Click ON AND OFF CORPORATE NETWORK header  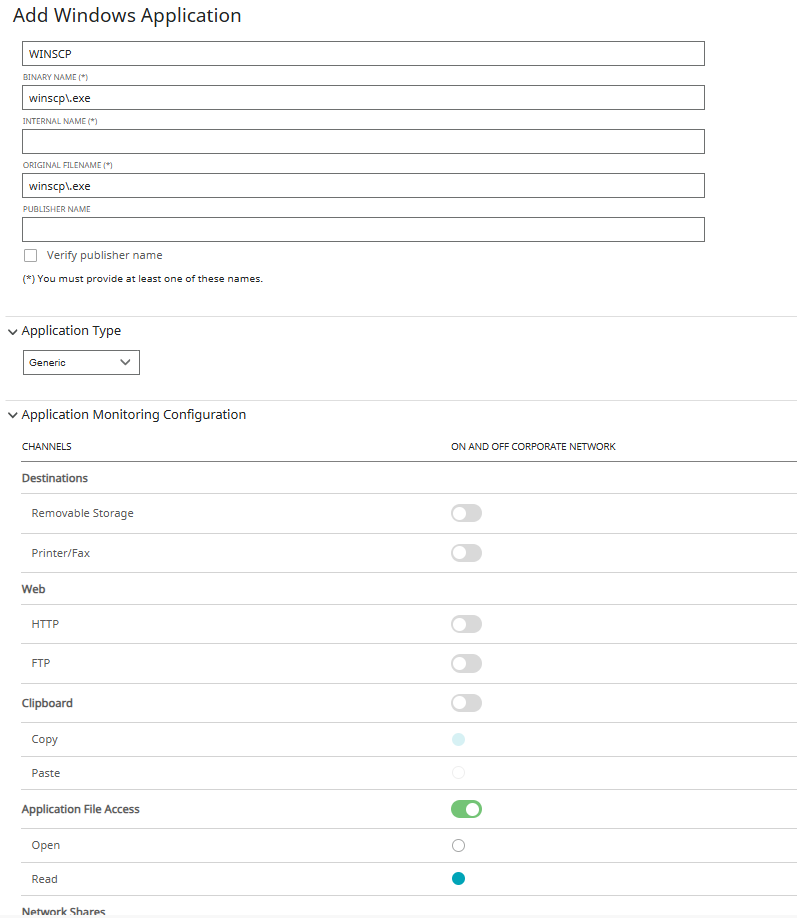pyautogui.click(x=533, y=446)
